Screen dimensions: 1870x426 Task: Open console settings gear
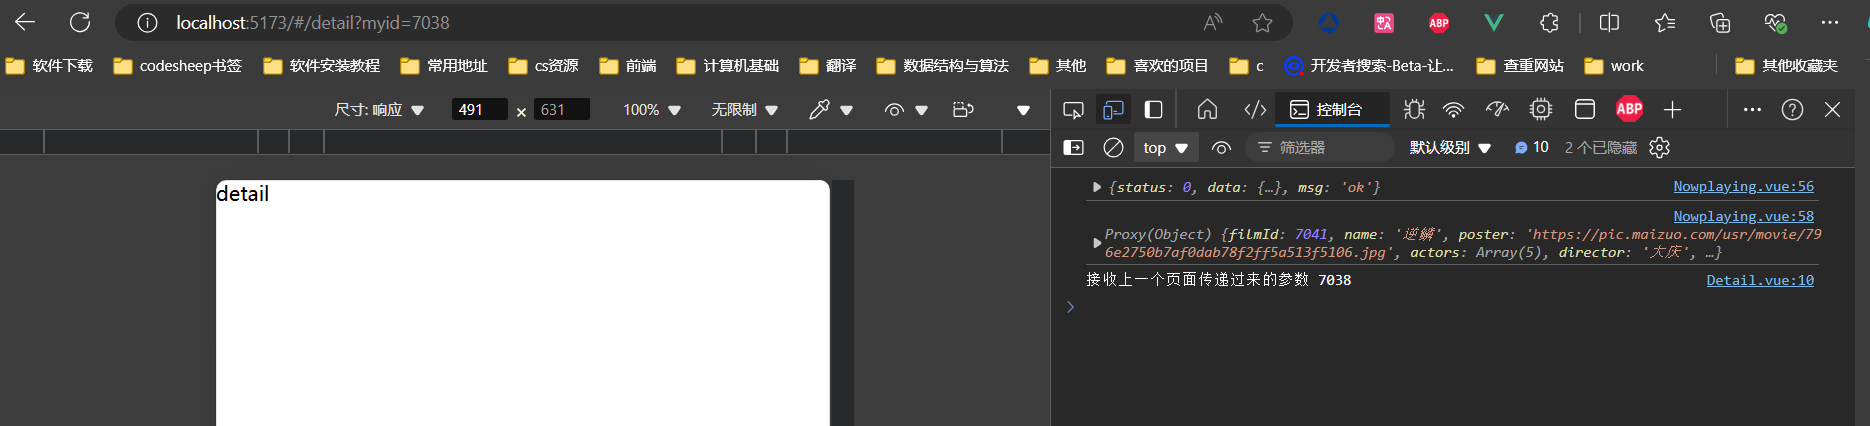tap(1659, 147)
